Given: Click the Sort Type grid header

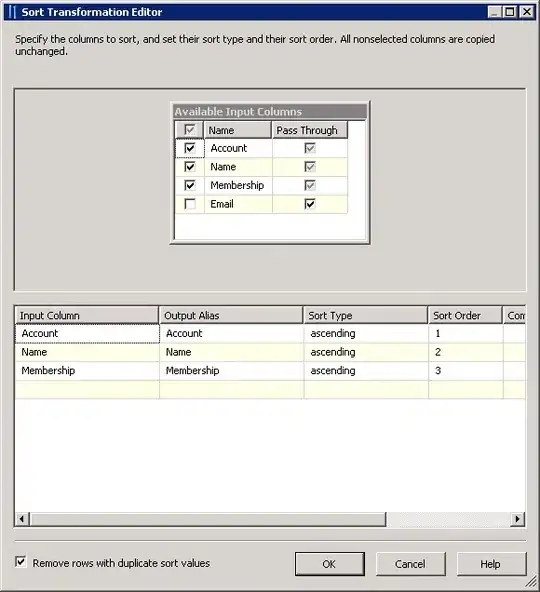Looking at the screenshot, I should (x=366, y=315).
